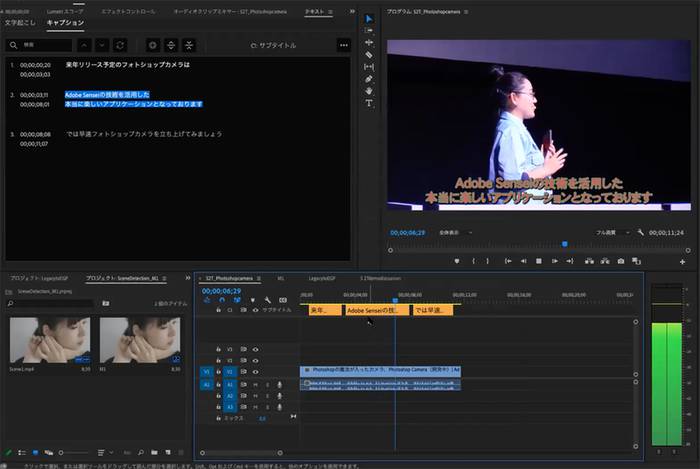
Task: Open the SceneDetection project tab menu
Action: click(164, 278)
